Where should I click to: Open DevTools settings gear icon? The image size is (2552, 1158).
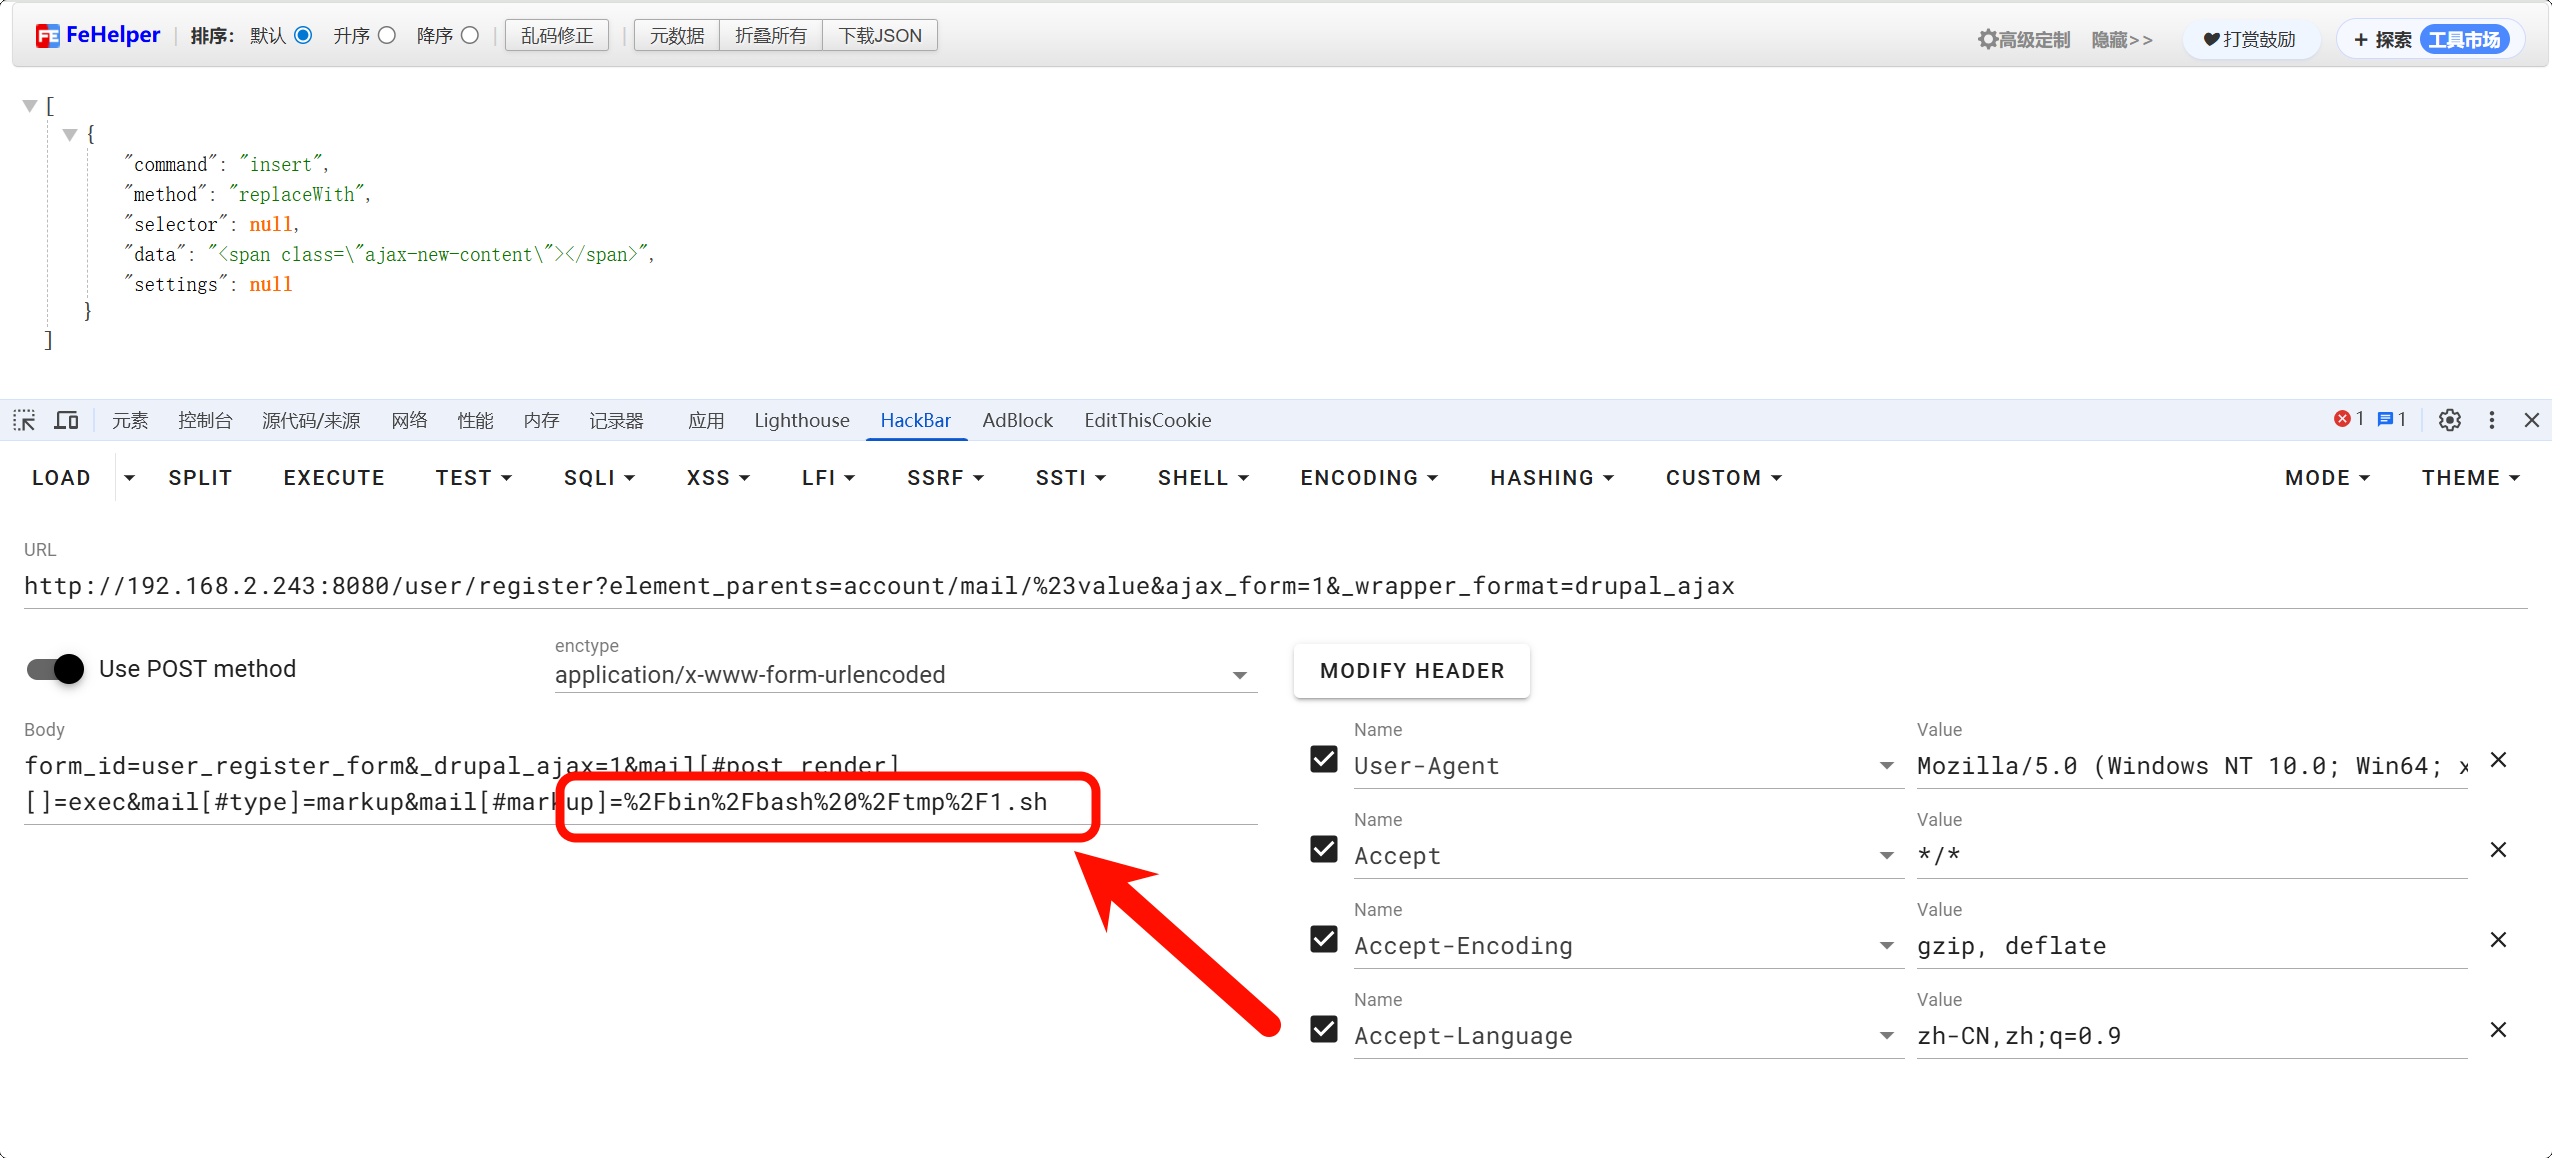[2449, 420]
